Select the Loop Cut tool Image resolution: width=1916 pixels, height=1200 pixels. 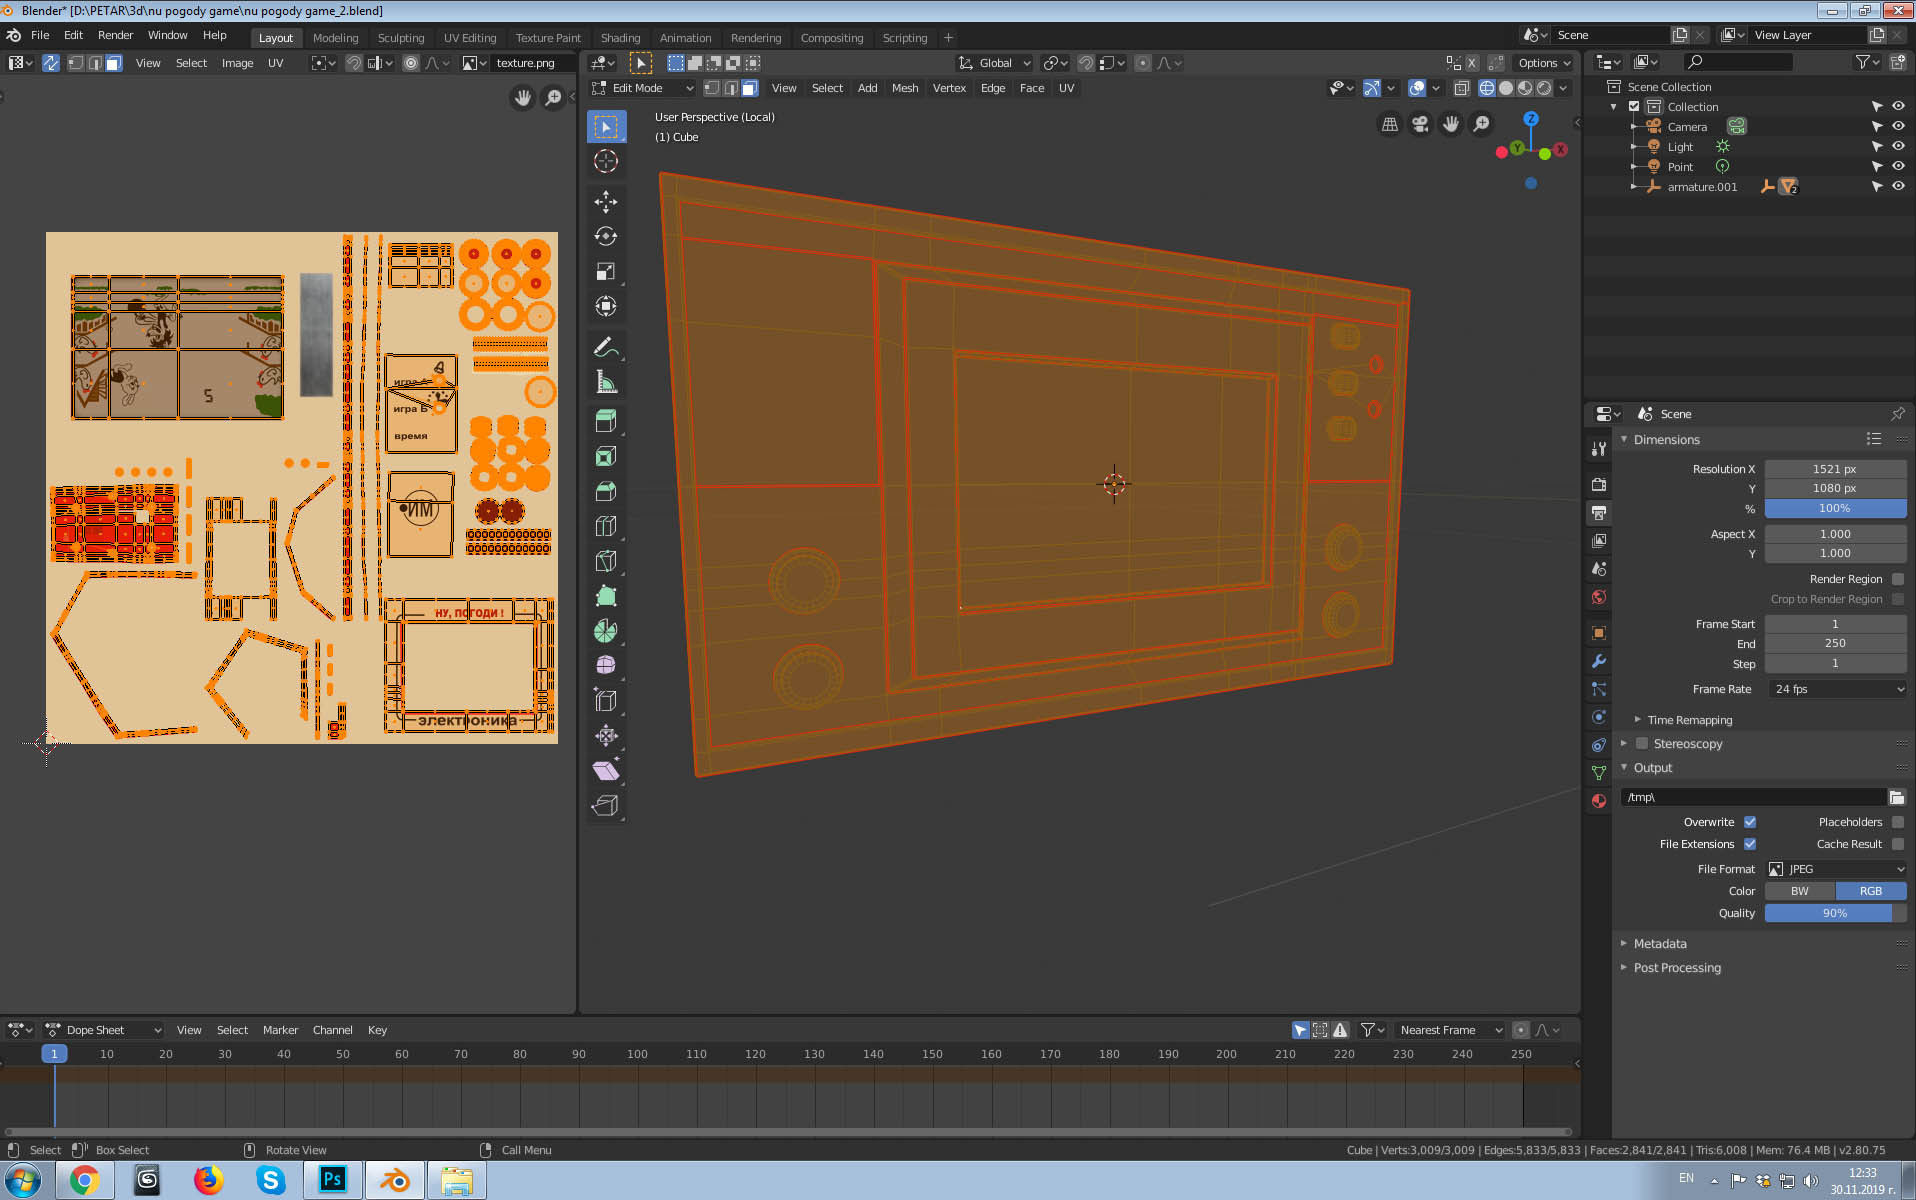point(606,526)
